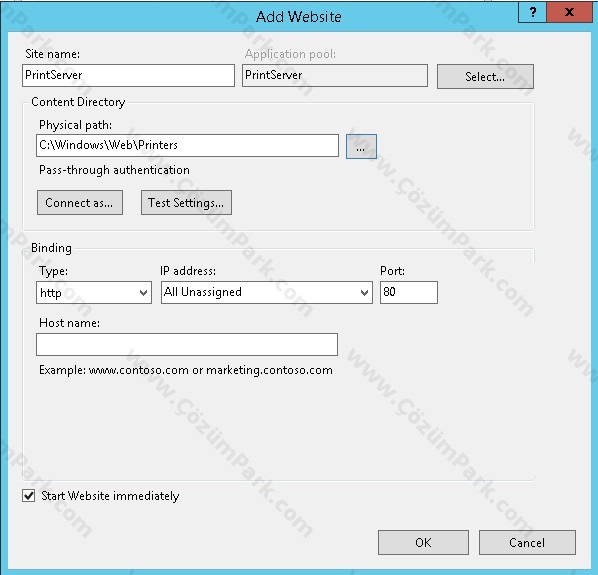Viewport: 598px width, 575px height.
Task: Click the Application pool field
Action: click(334, 75)
